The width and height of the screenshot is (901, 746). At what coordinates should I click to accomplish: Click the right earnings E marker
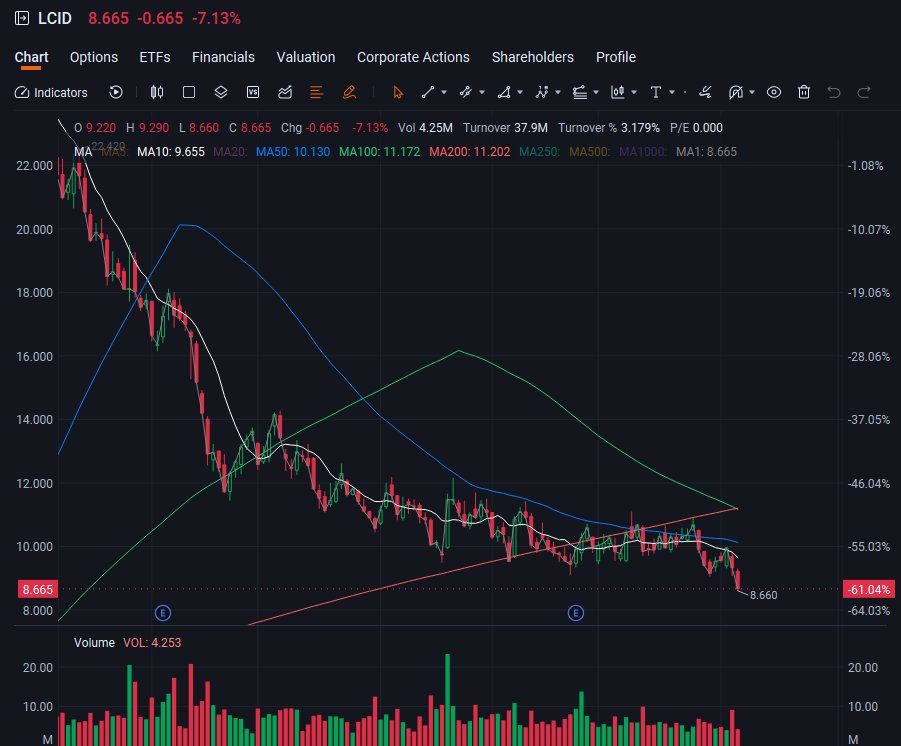pyautogui.click(x=576, y=613)
